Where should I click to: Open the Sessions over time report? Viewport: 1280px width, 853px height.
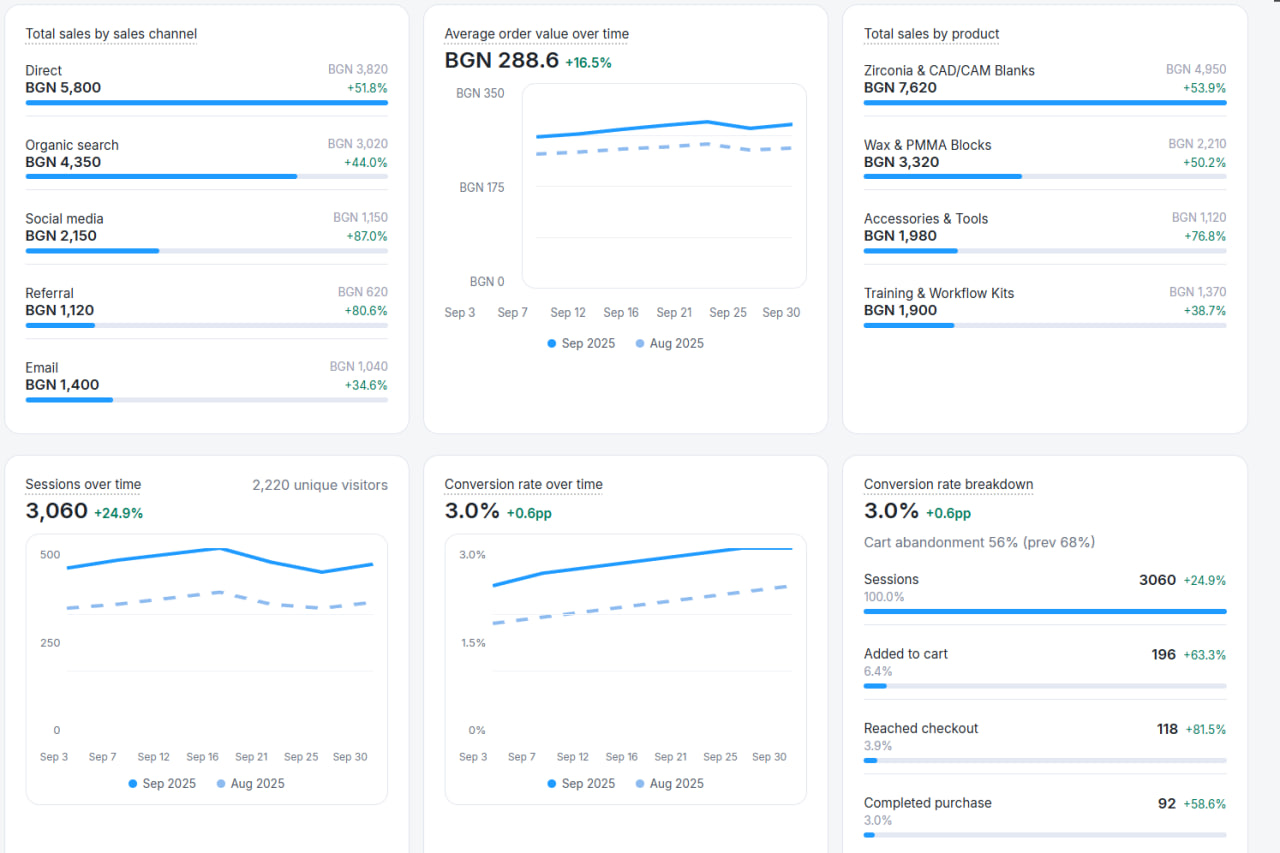click(82, 484)
